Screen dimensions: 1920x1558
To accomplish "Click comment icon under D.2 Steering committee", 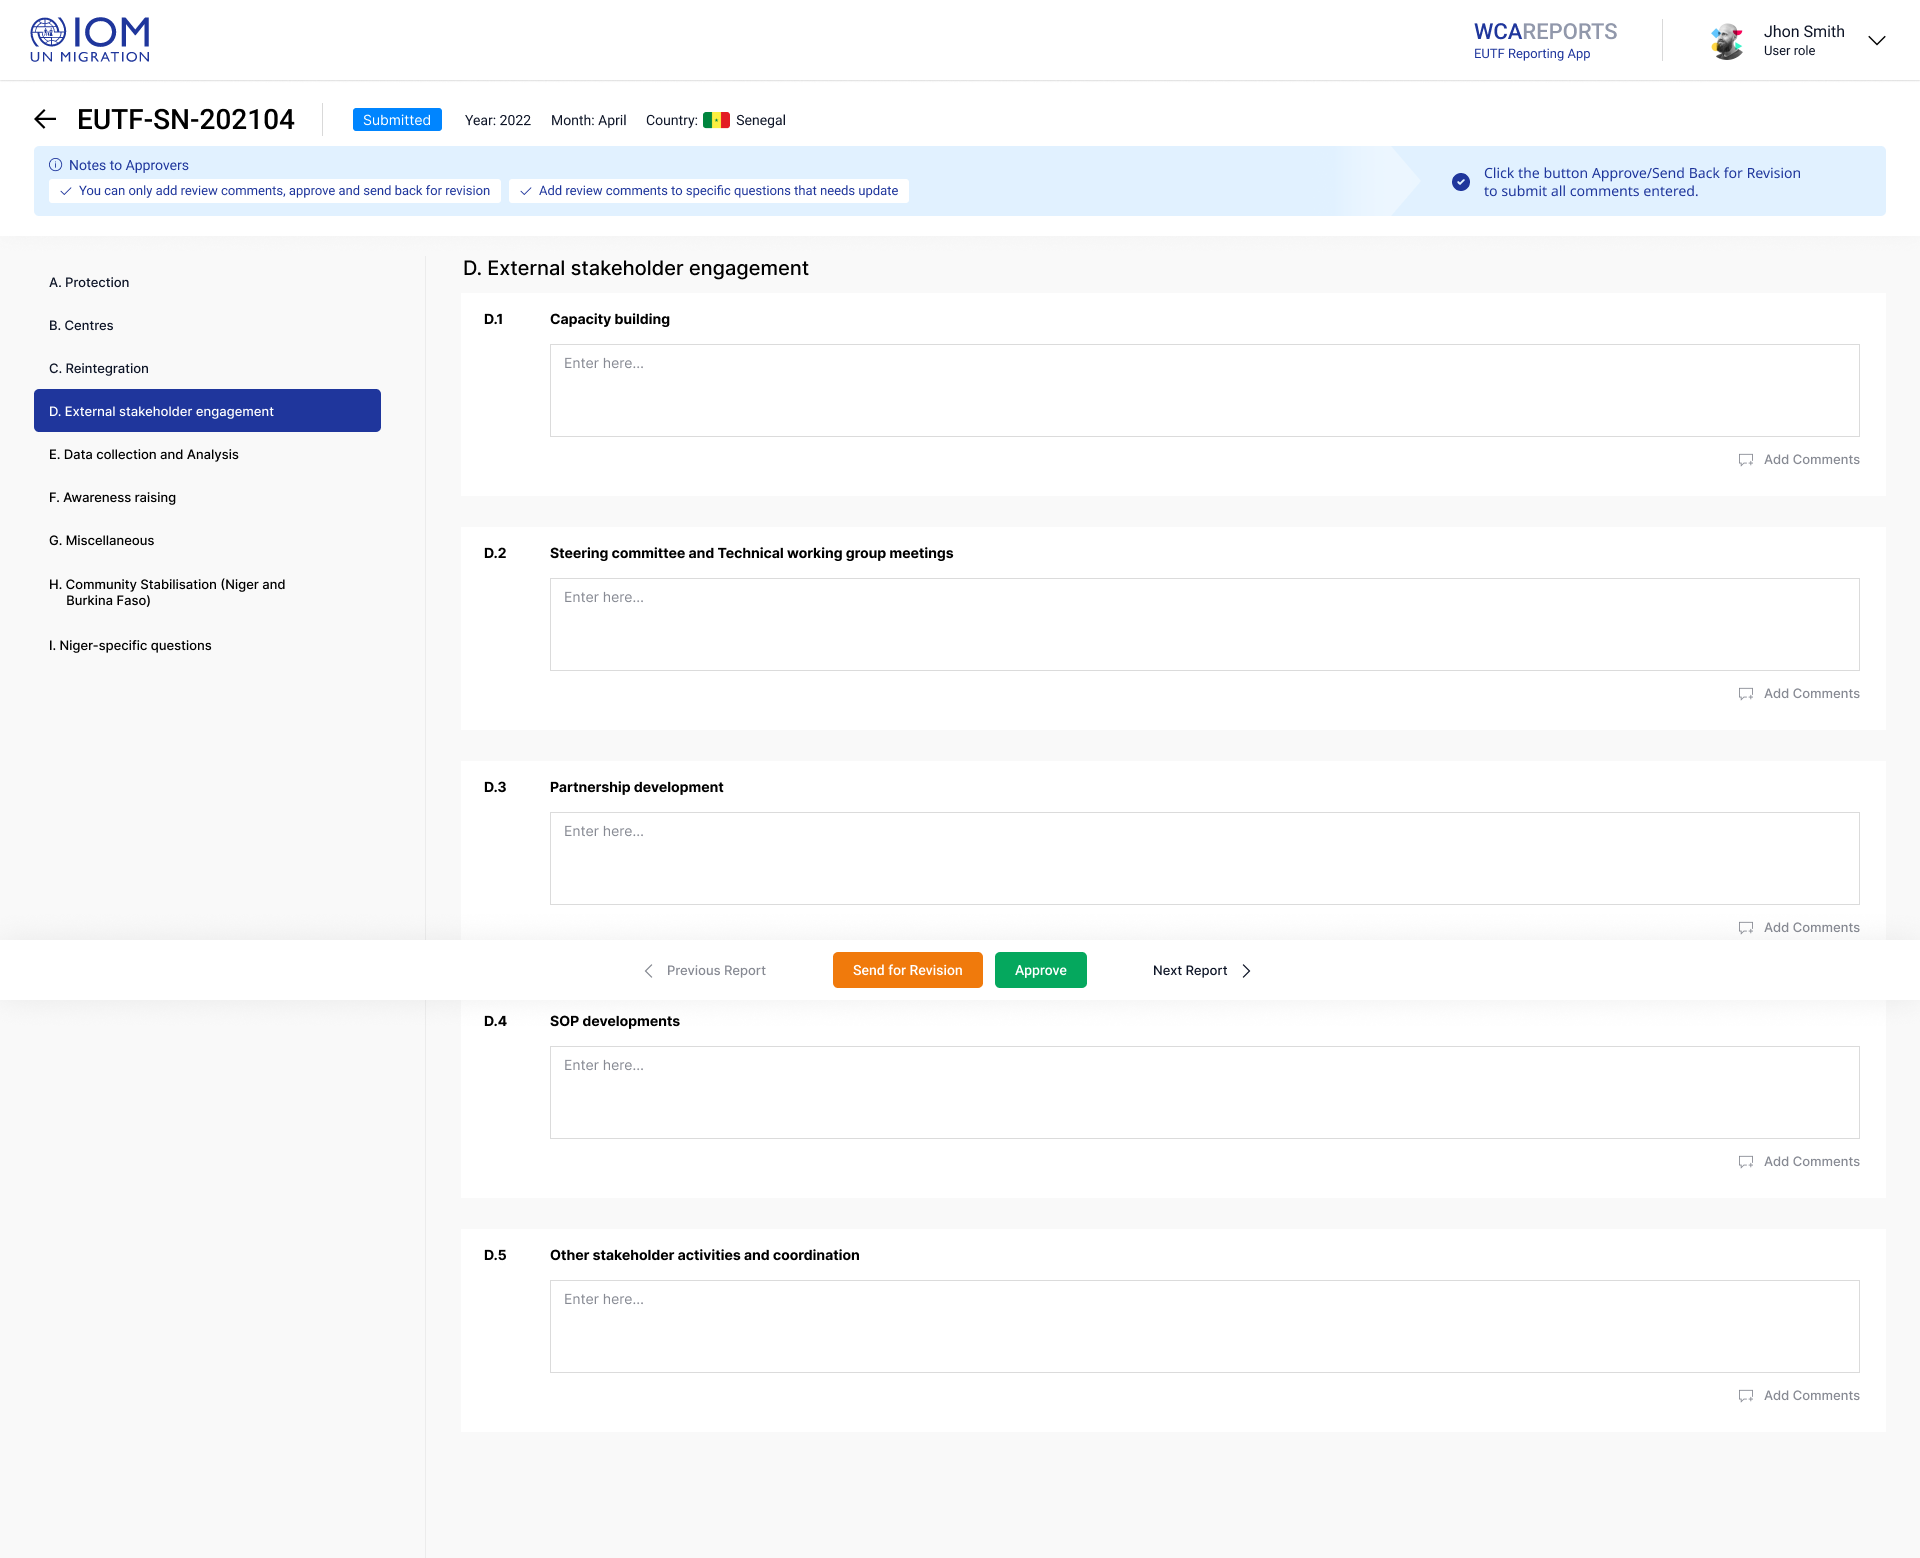I will tap(1746, 694).
